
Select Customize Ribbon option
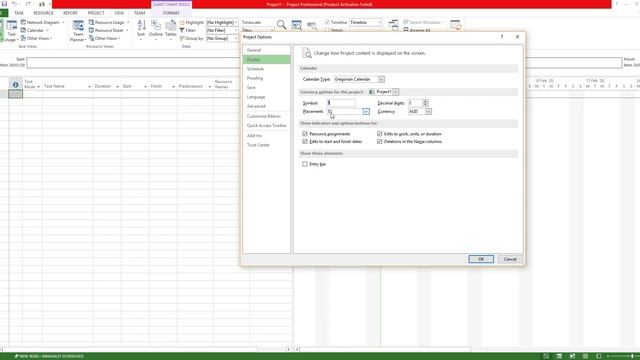pos(267,116)
